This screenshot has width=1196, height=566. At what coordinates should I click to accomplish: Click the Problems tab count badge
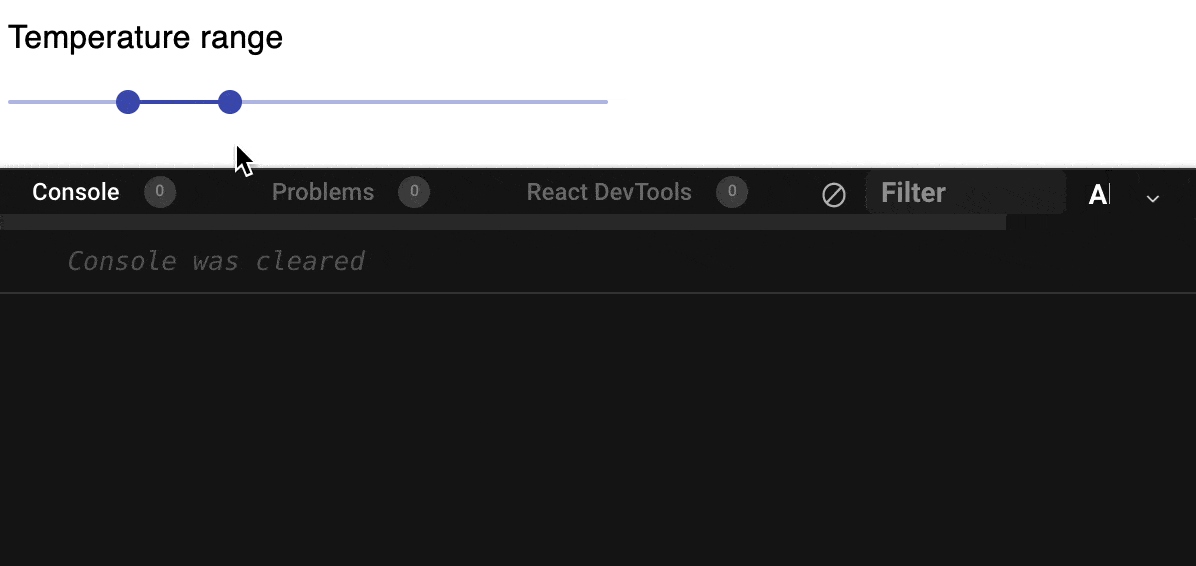414,191
